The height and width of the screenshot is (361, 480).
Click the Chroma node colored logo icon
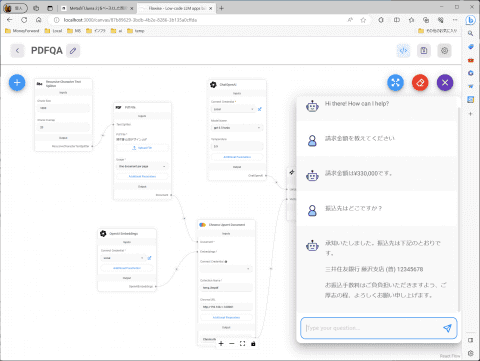(x=202, y=225)
